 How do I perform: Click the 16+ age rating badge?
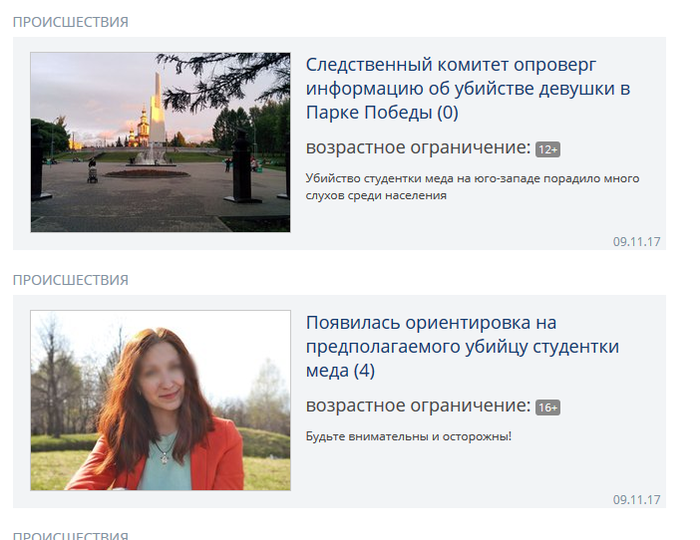547,408
